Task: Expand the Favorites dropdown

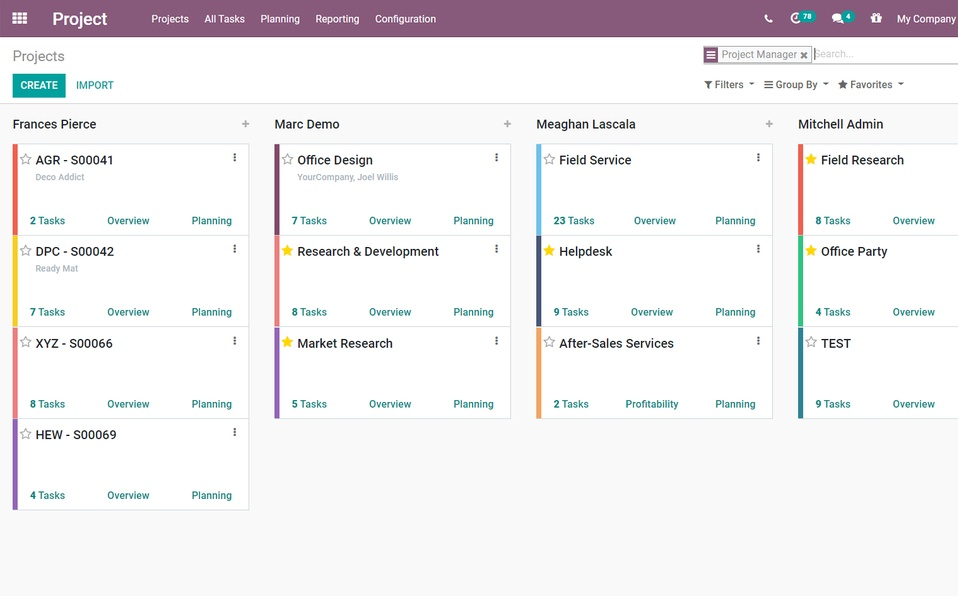Action: (x=870, y=85)
